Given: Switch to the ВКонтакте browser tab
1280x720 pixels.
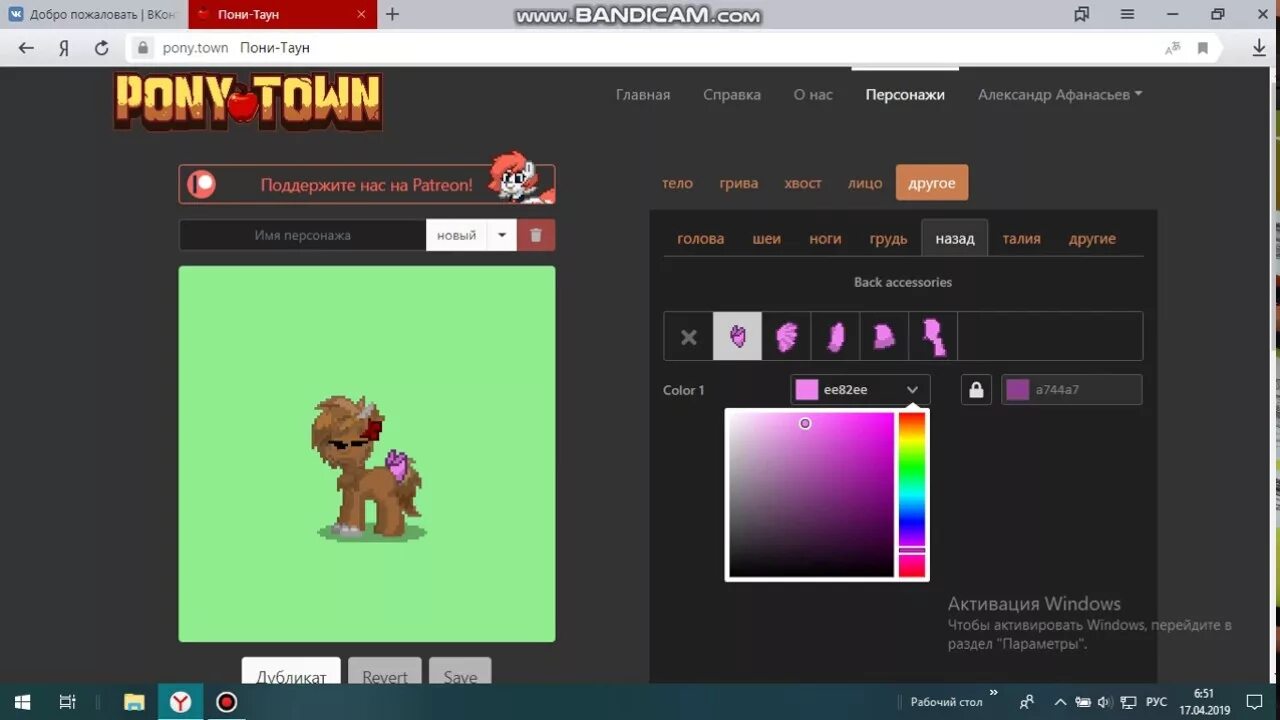Looking at the screenshot, I should click(93, 14).
